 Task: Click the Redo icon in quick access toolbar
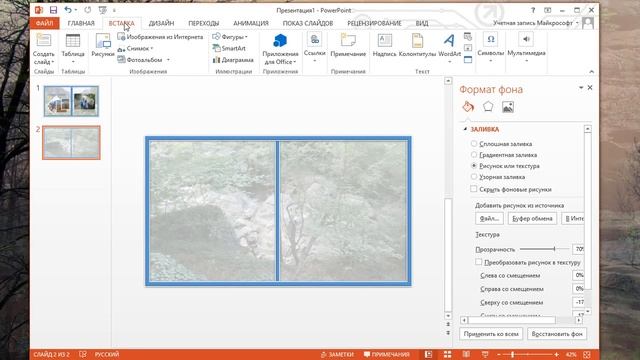[87, 10]
